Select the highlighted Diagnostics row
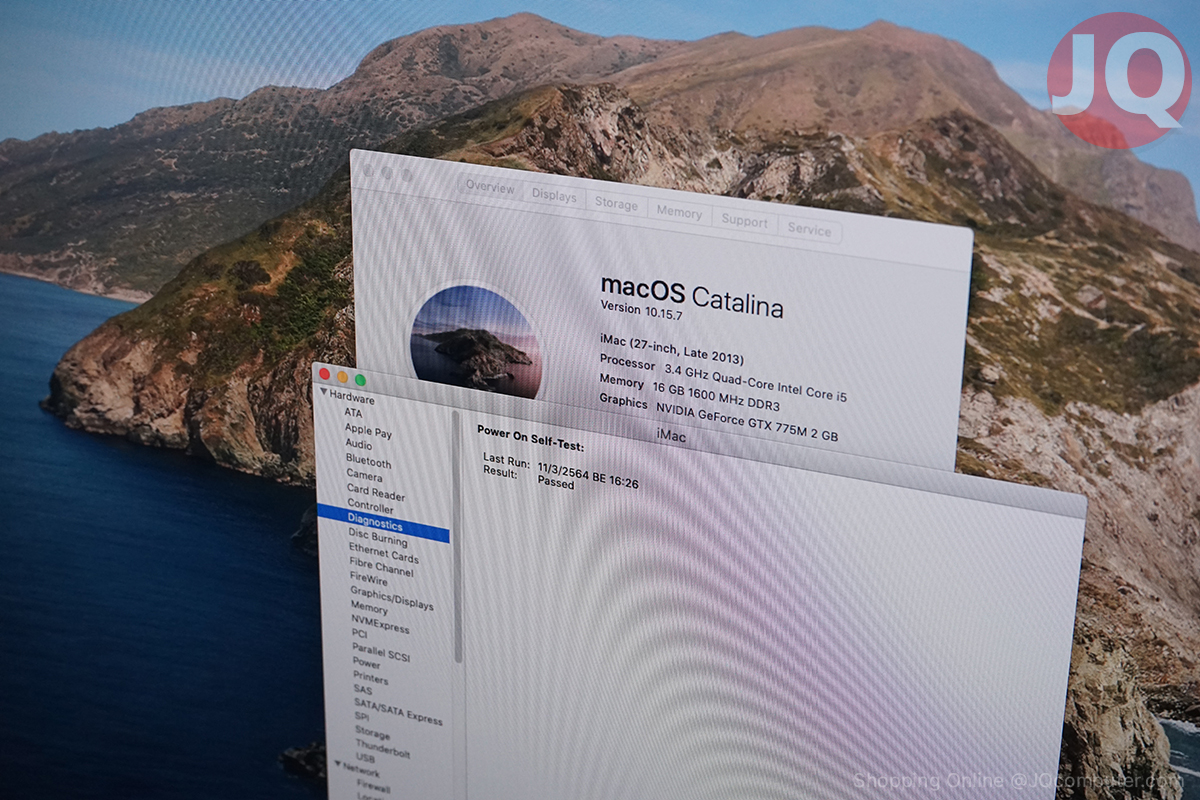Viewport: 1200px width, 800px height. pyautogui.click(x=383, y=524)
